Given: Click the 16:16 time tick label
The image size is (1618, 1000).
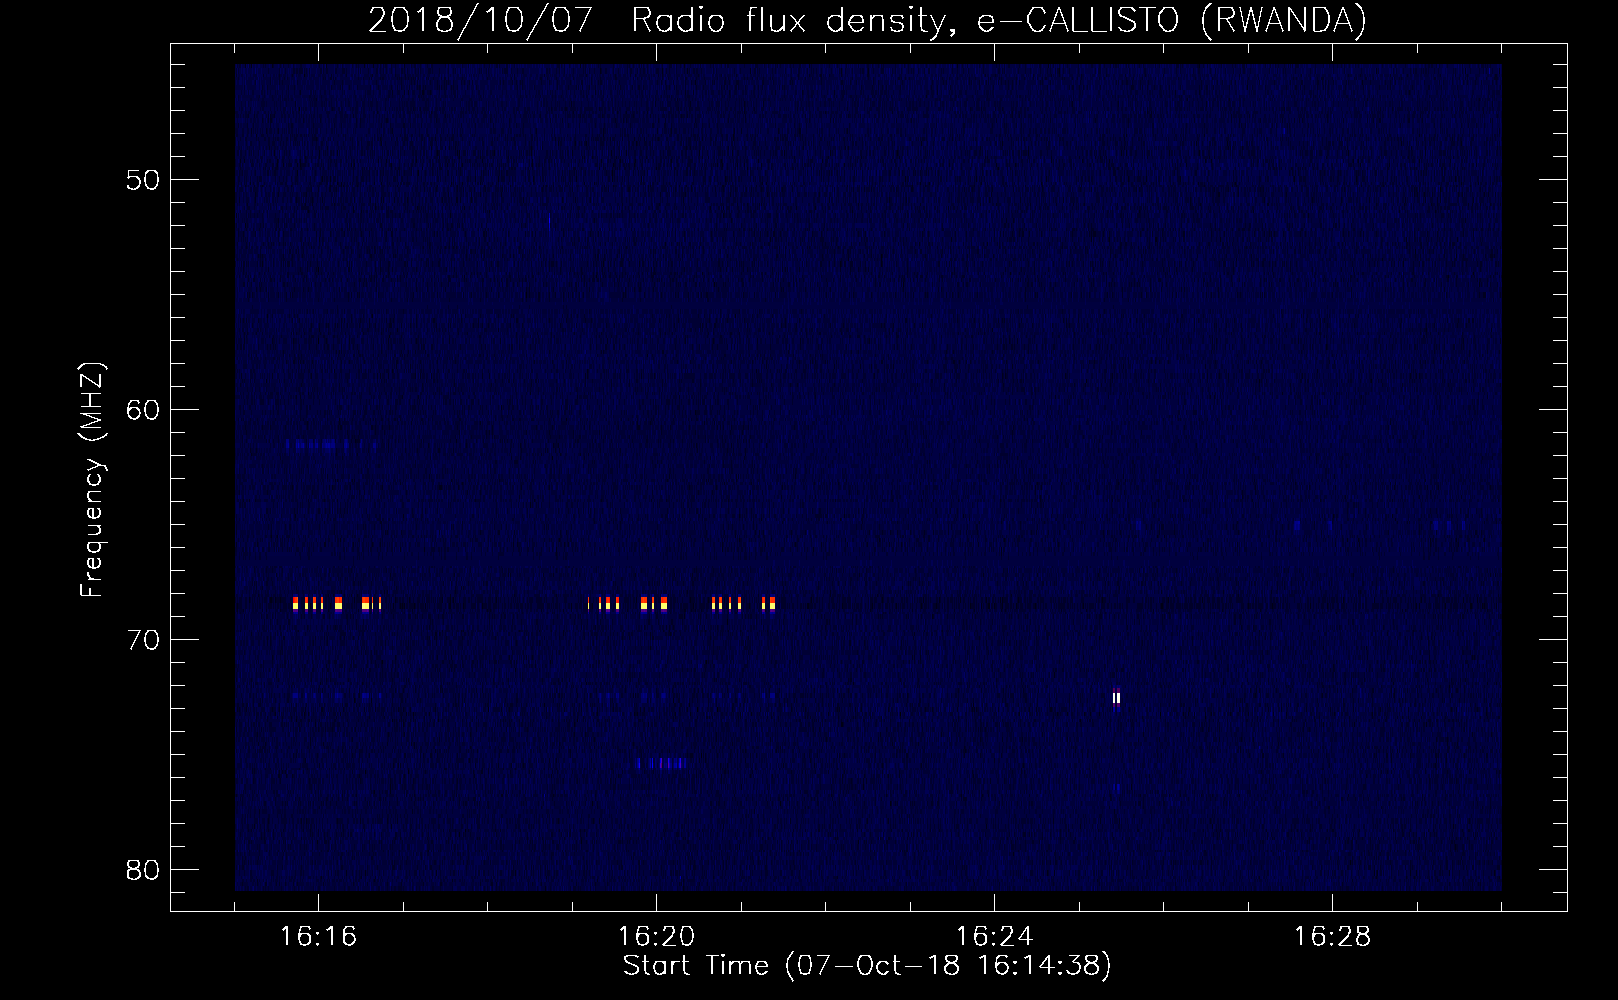Looking at the screenshot, I should (x=318, y=937).
